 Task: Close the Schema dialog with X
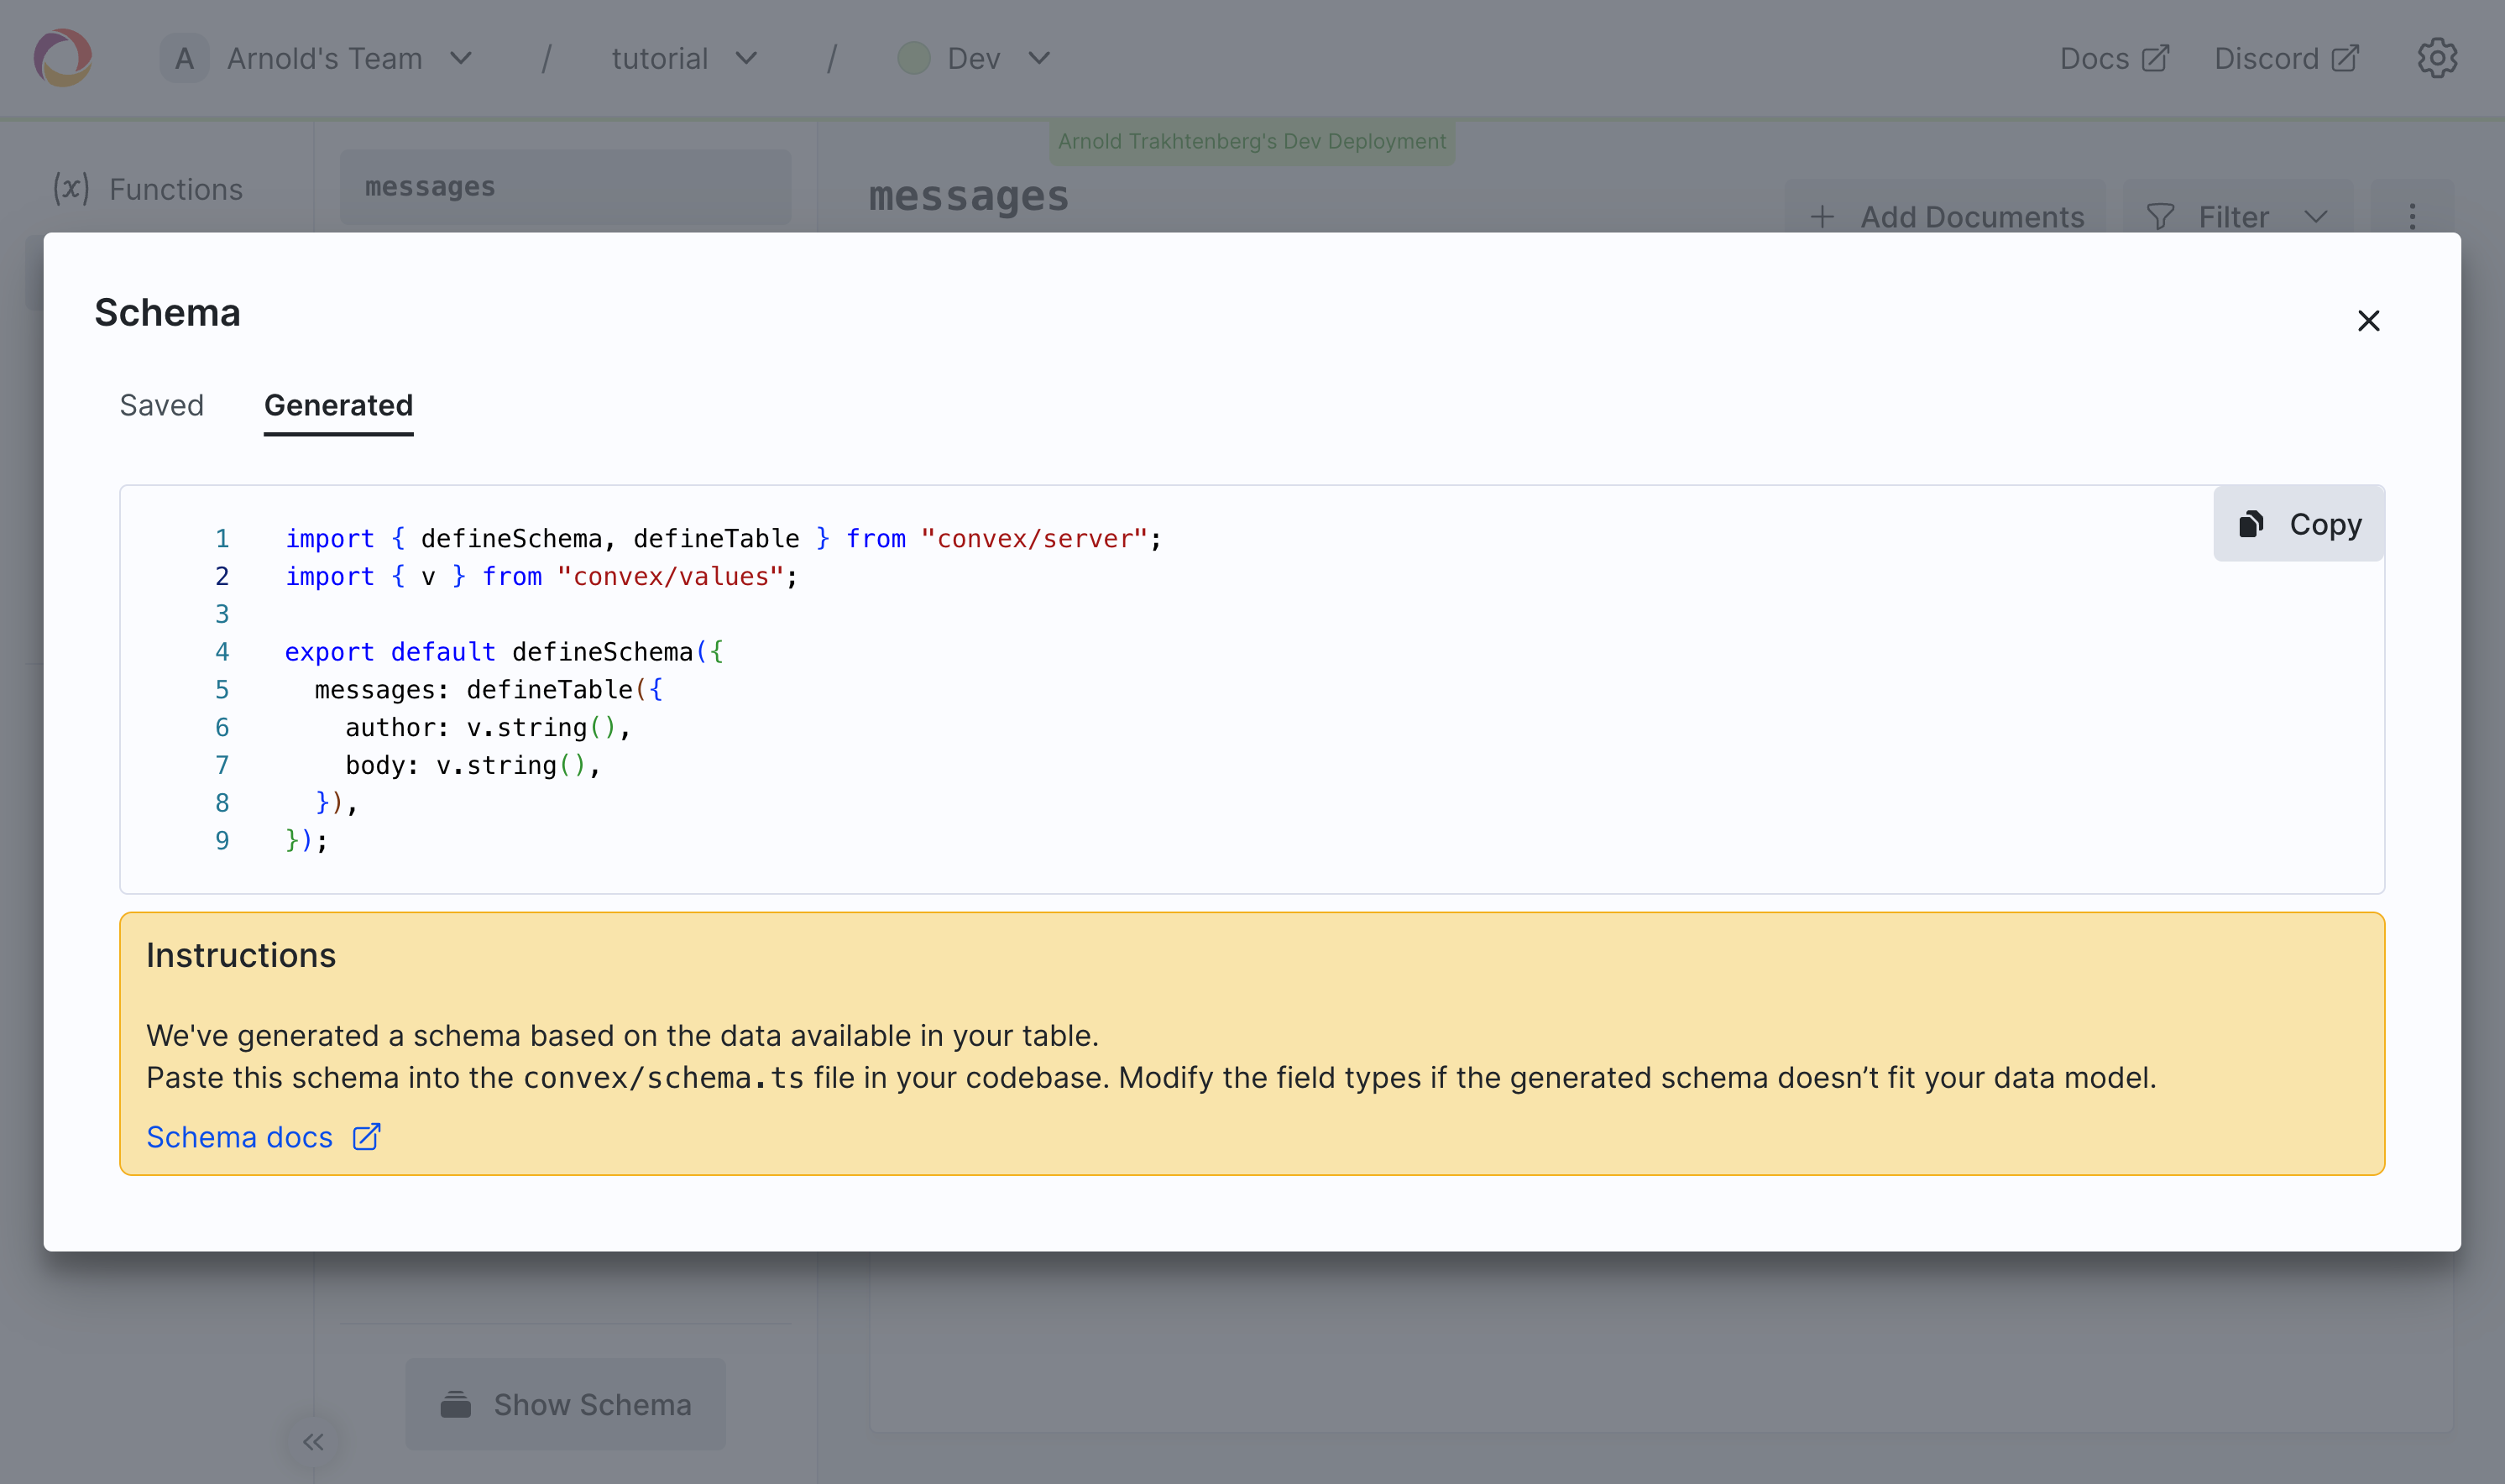coord(2368,320)
